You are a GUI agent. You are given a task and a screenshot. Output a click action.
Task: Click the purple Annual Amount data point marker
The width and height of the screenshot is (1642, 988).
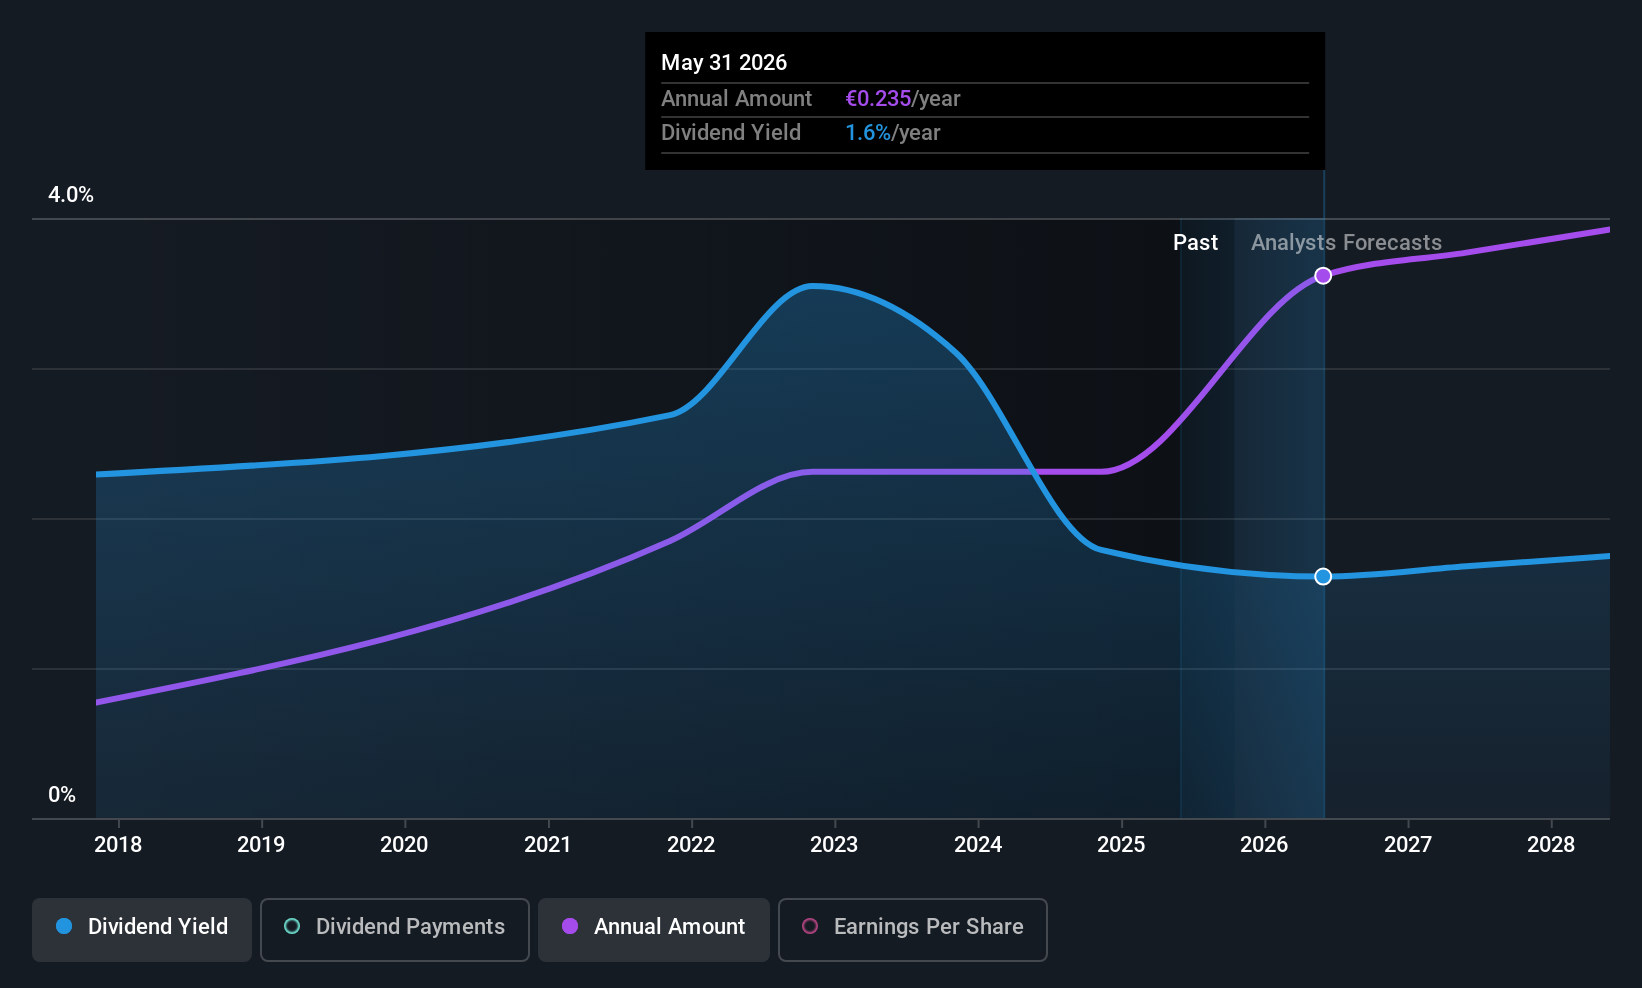pyautogui.click(x=1323, y=275)
